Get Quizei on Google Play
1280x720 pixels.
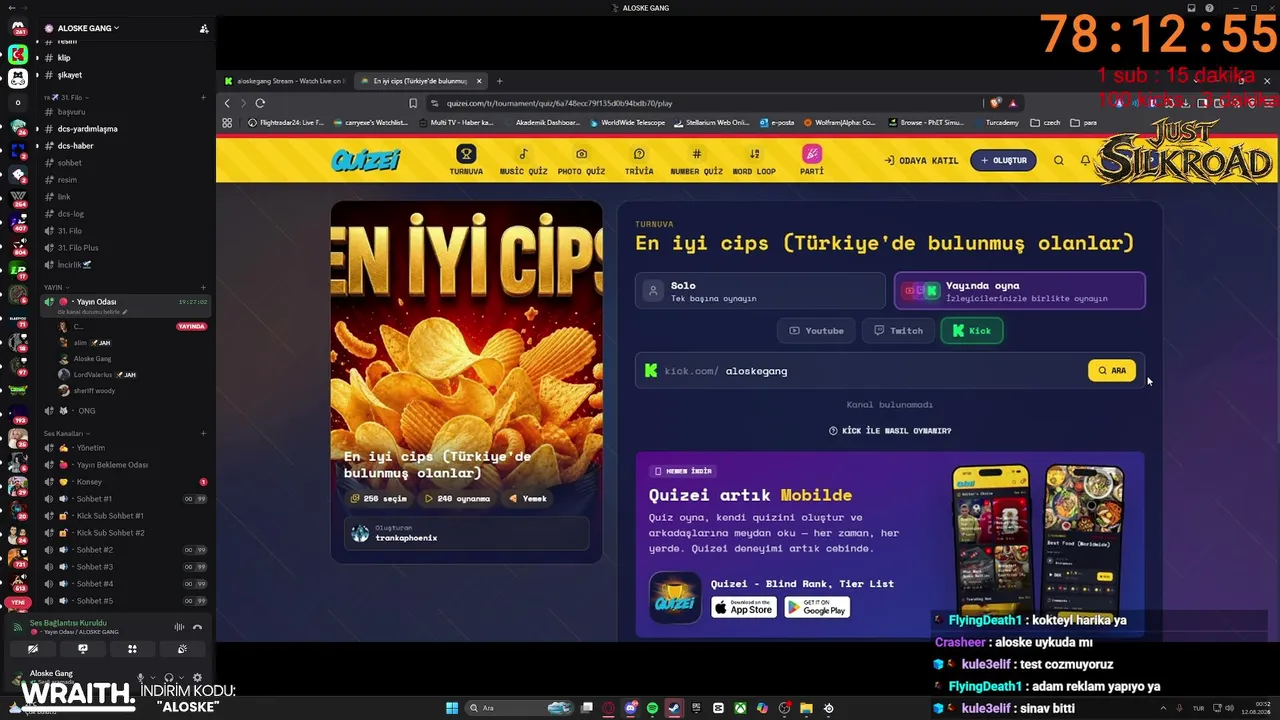tap(817, 607)
